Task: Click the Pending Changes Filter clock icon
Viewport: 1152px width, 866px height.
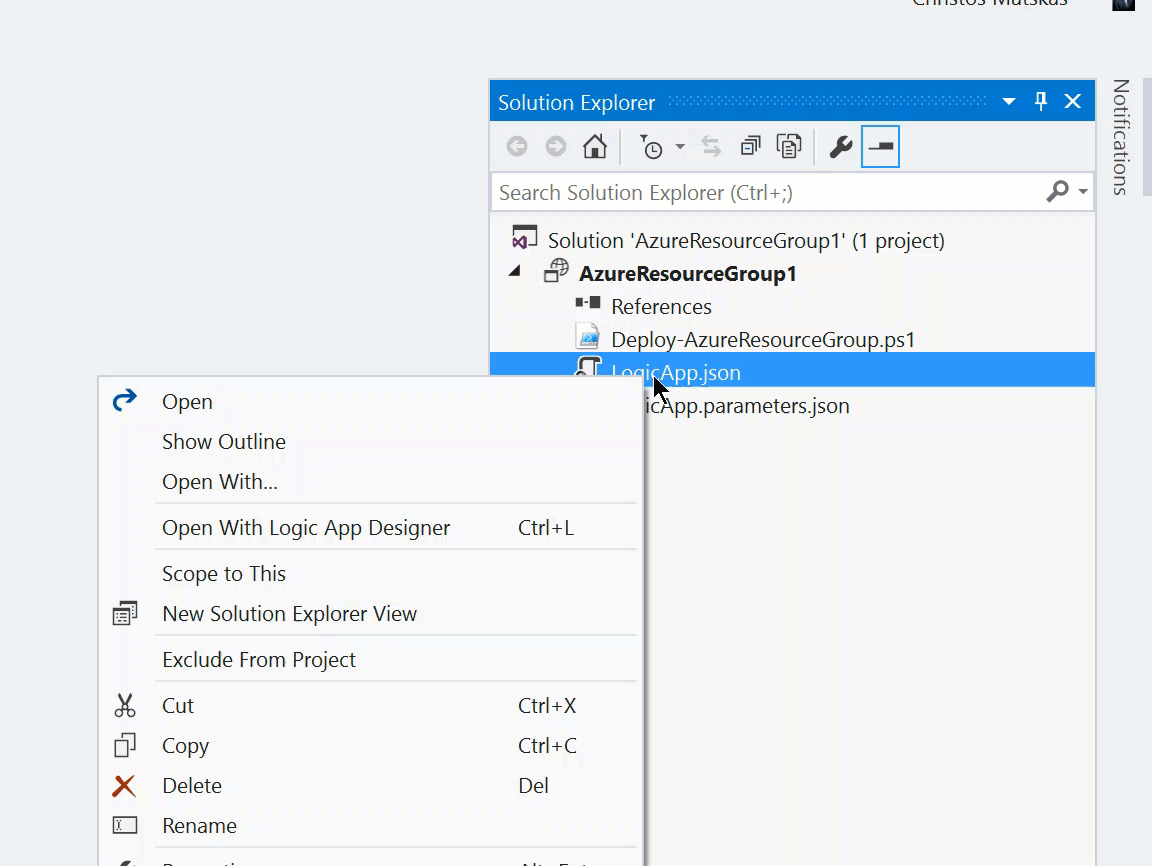Action: point(651,147)
